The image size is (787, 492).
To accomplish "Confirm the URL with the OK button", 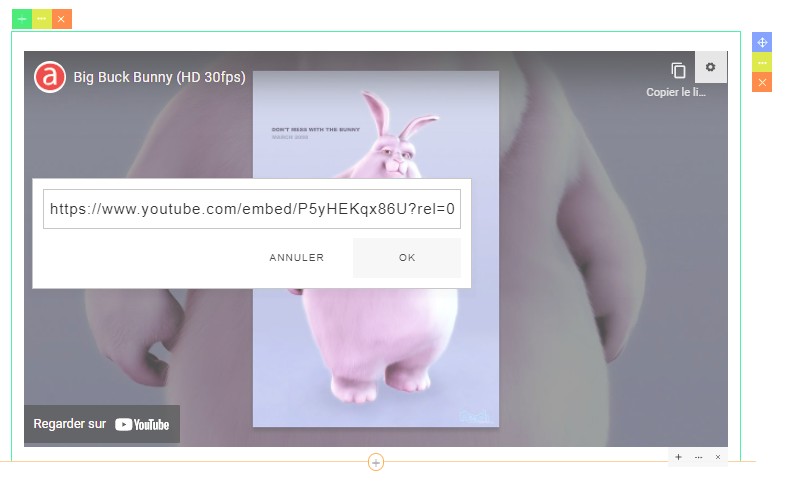I will (407, 258).
